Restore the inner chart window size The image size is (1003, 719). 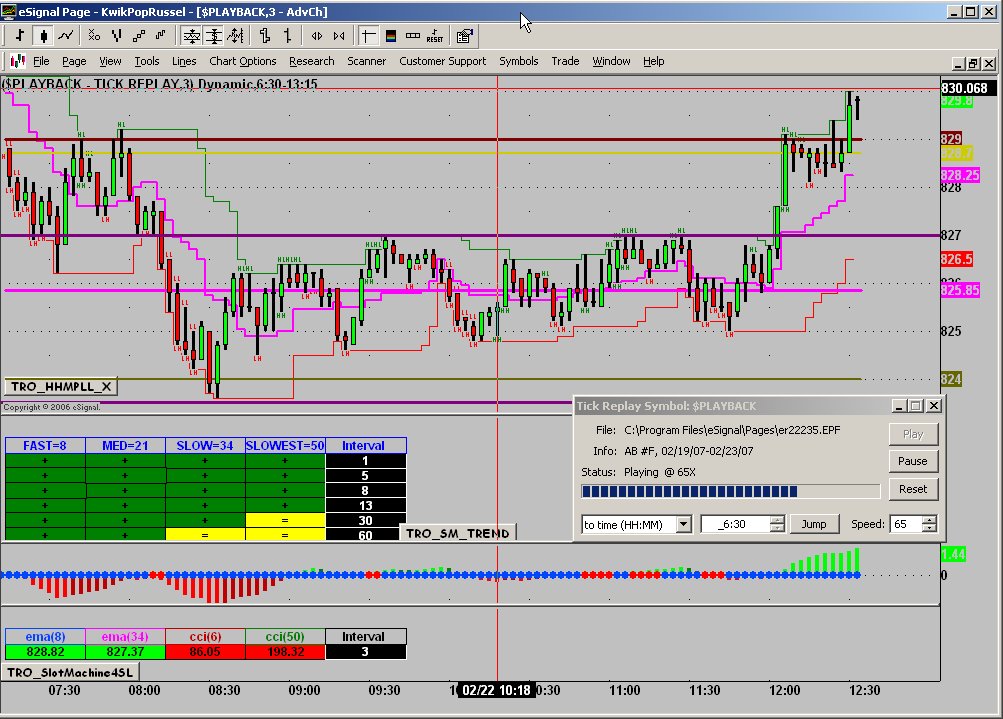click(x=973, y=63)
